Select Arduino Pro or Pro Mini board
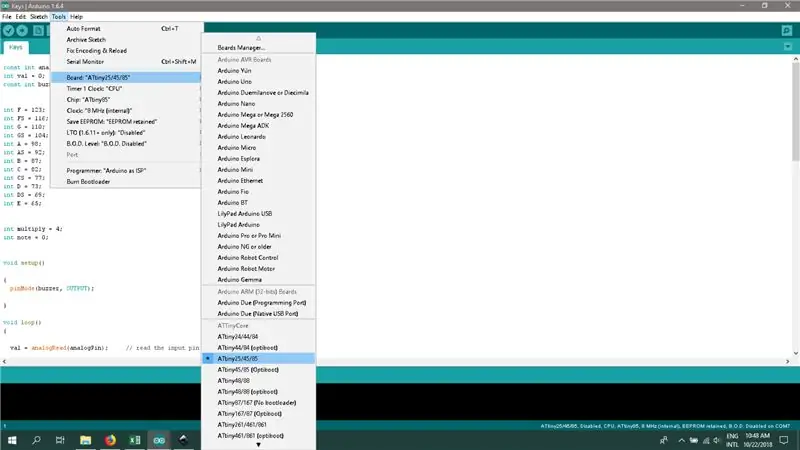 [x=259, y=236]
